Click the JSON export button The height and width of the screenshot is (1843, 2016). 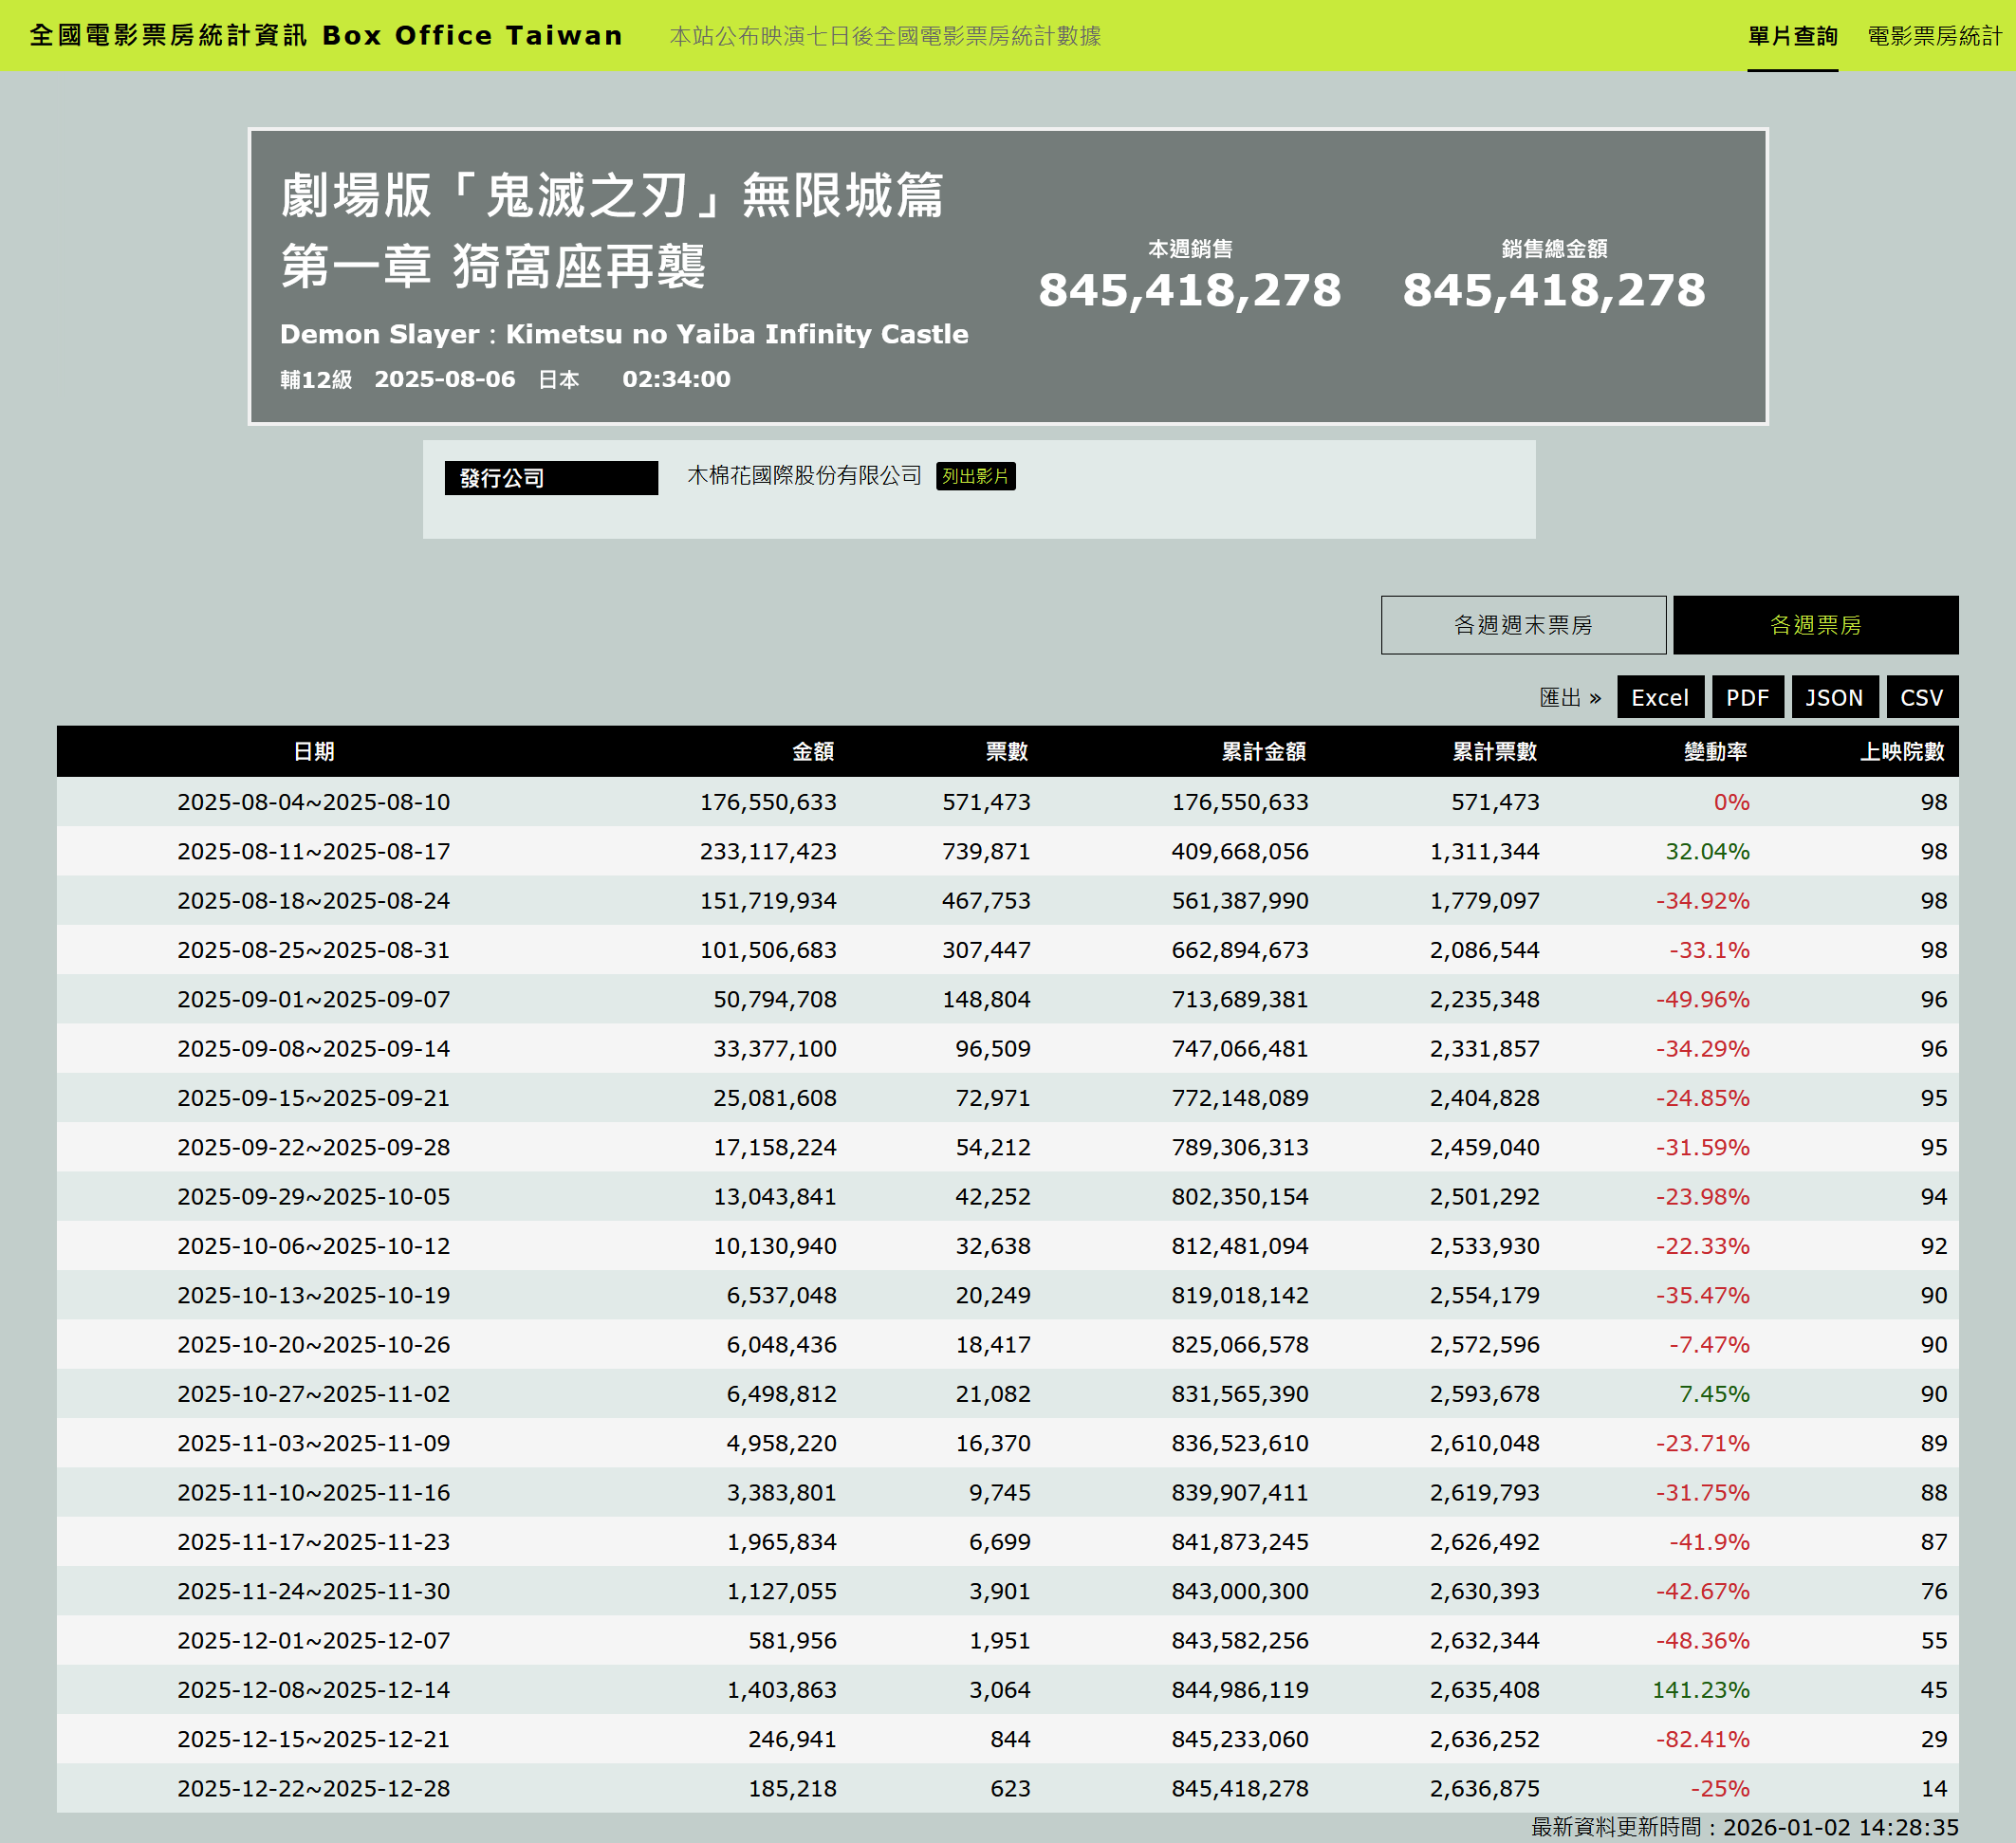point(1833,697)
